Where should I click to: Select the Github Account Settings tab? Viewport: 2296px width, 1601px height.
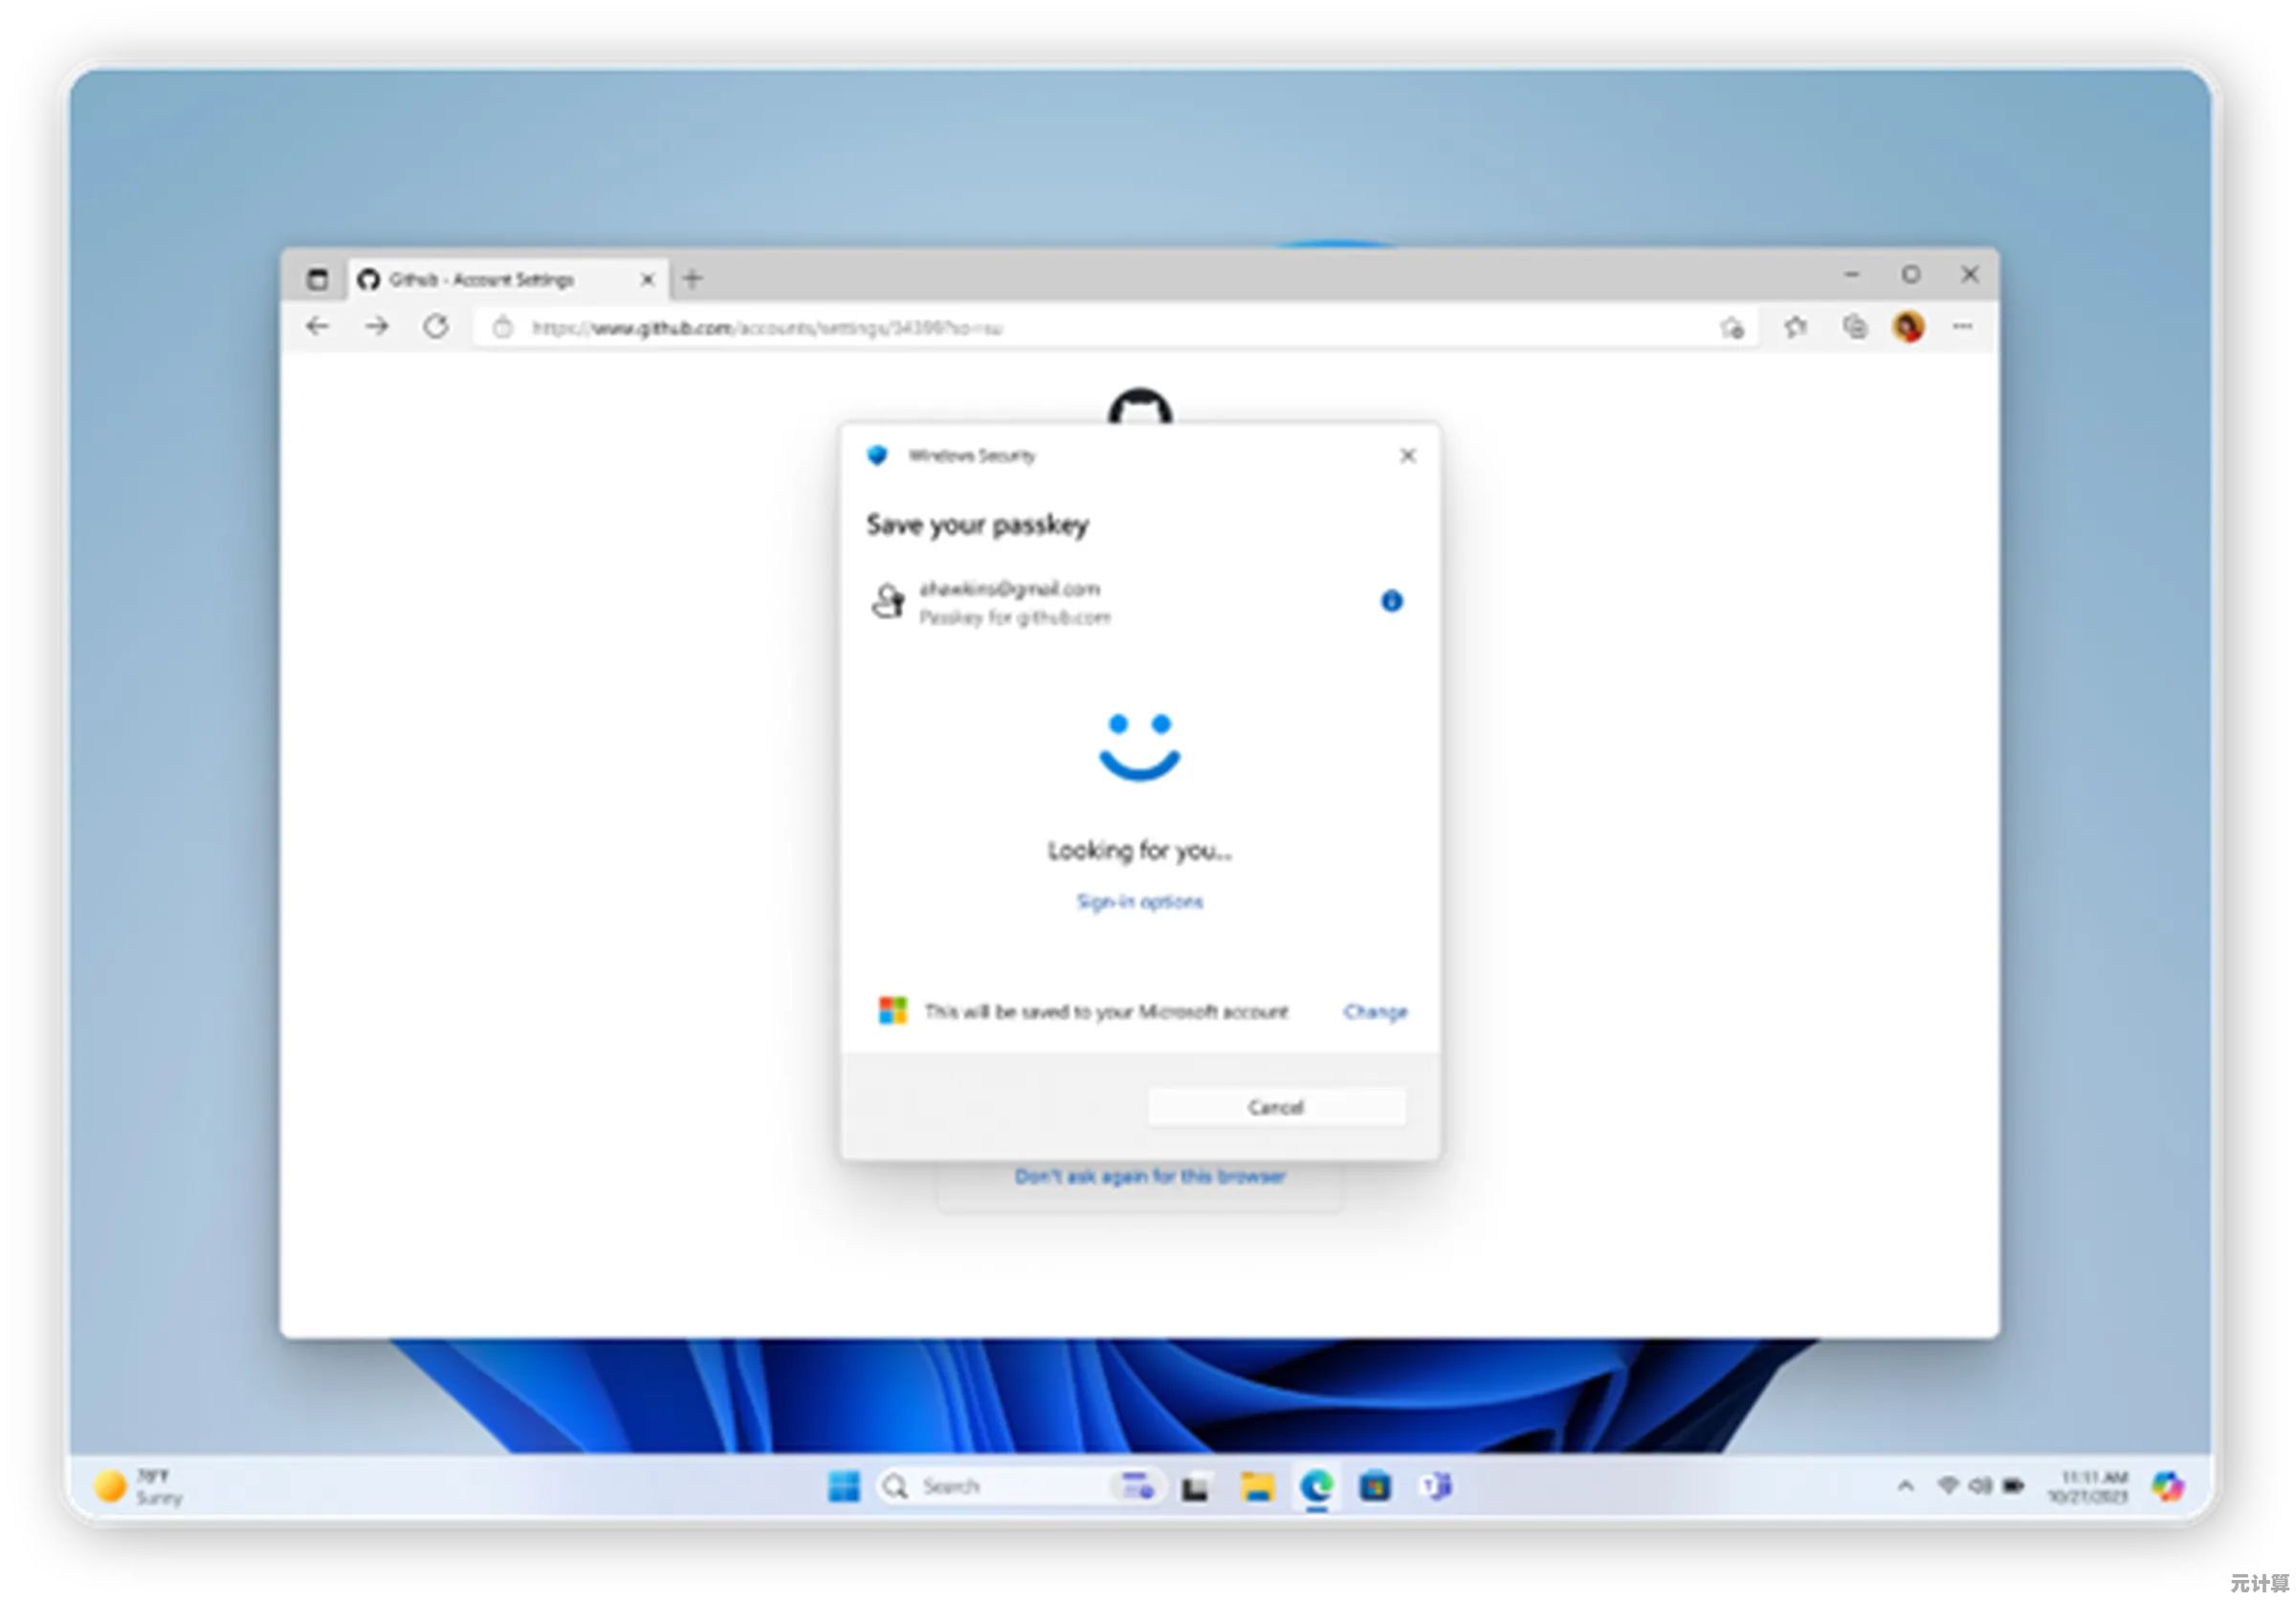[x=480, y=279]
